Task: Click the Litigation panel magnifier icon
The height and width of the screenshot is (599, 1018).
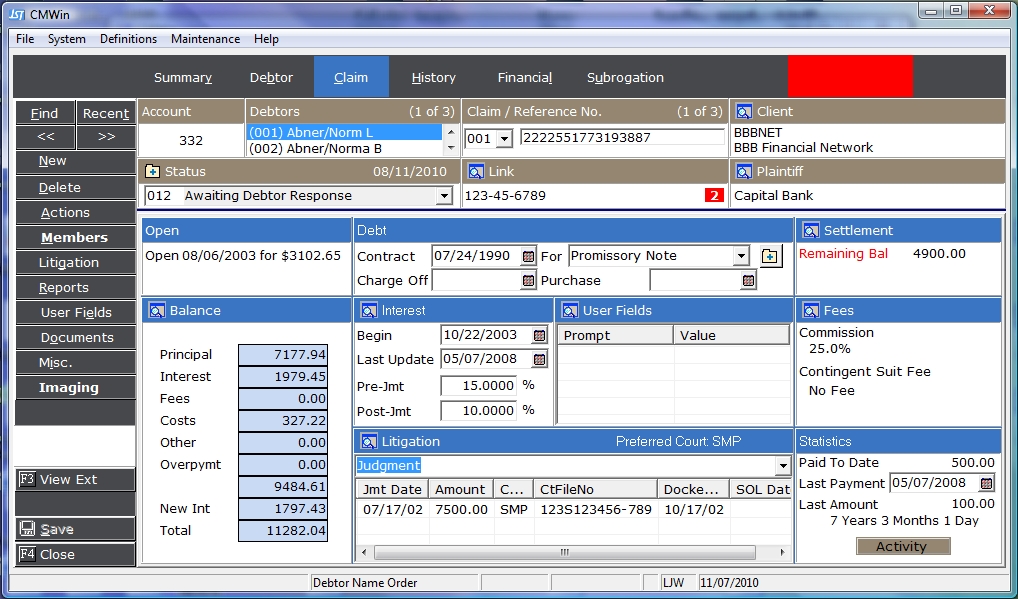Action: pyautogui.click(x=369, y=441)
